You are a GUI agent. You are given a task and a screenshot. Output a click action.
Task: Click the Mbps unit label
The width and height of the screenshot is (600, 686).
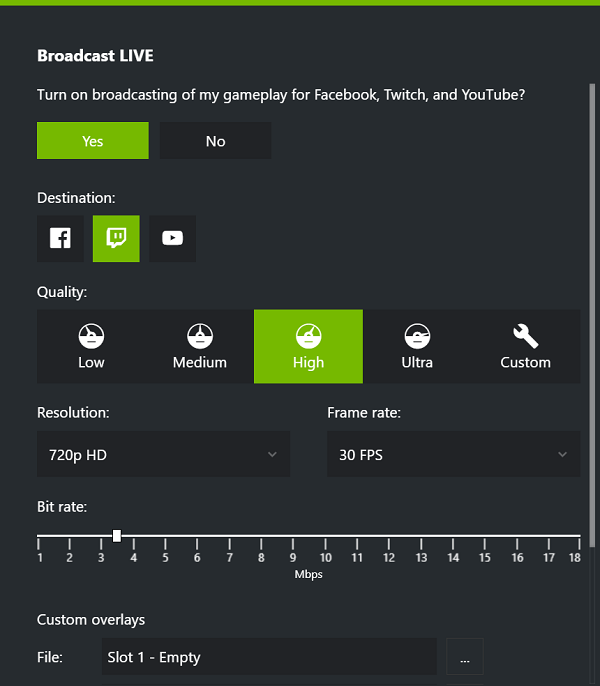[x=309, y=574]
